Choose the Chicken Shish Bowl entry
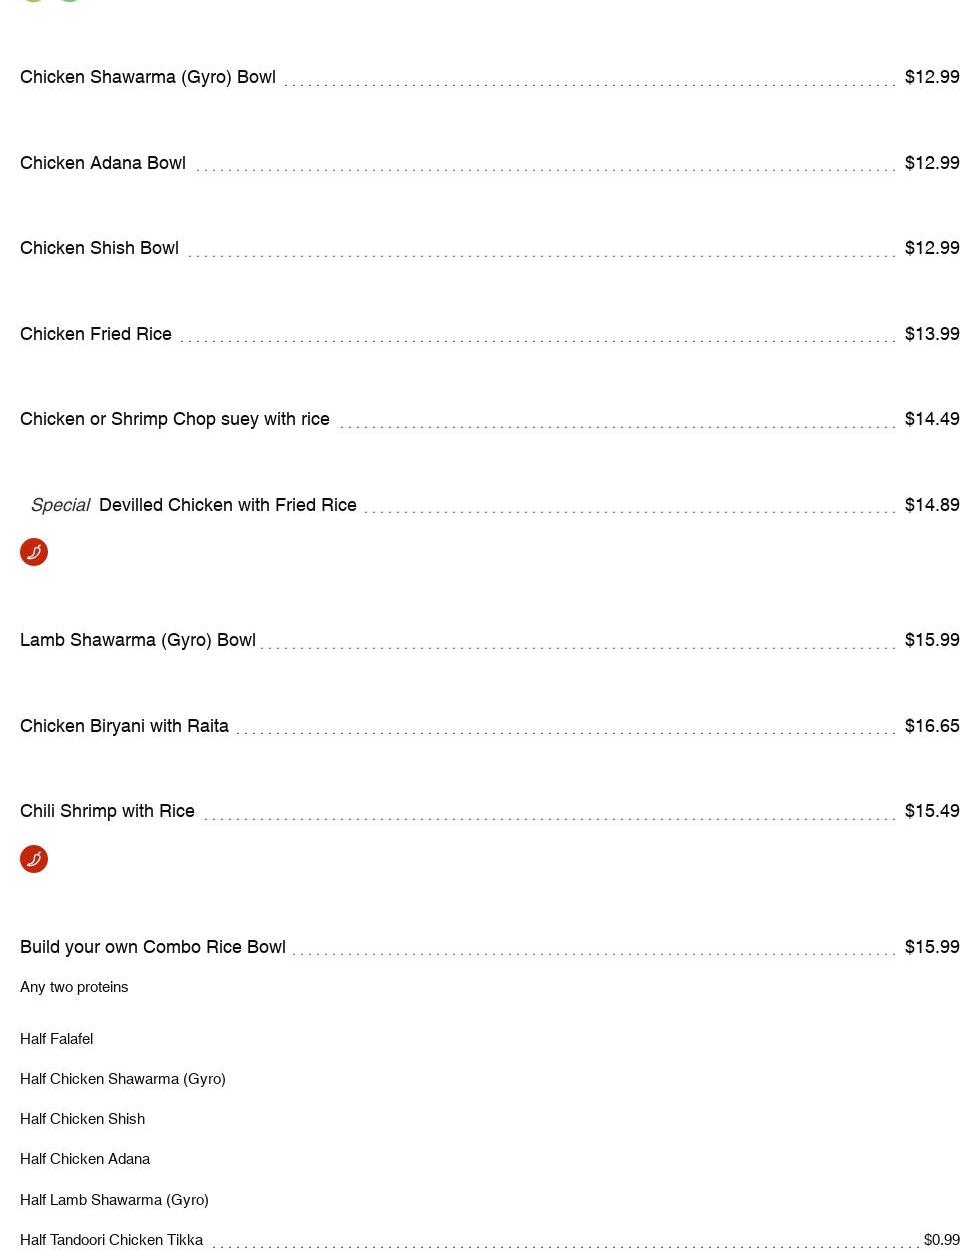 coord(99,248)
